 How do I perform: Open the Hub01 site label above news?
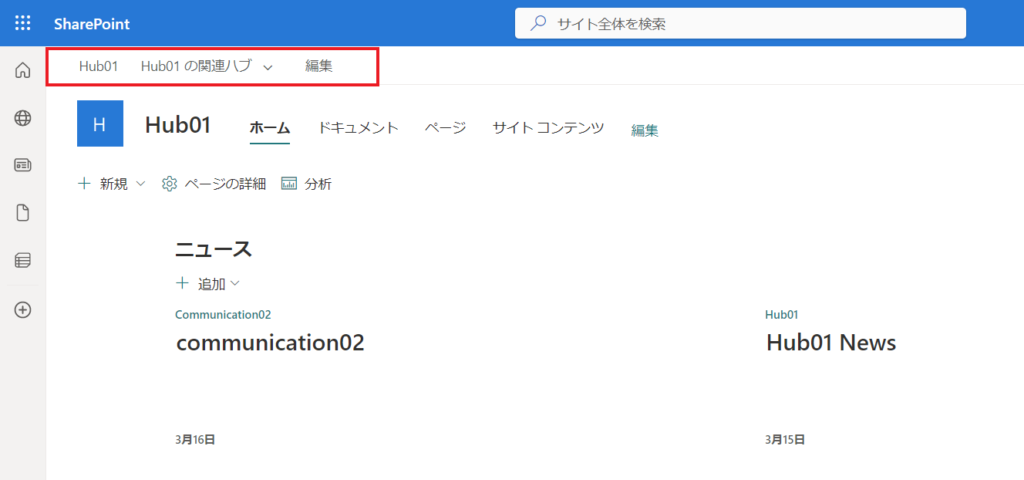pos(782,314)
